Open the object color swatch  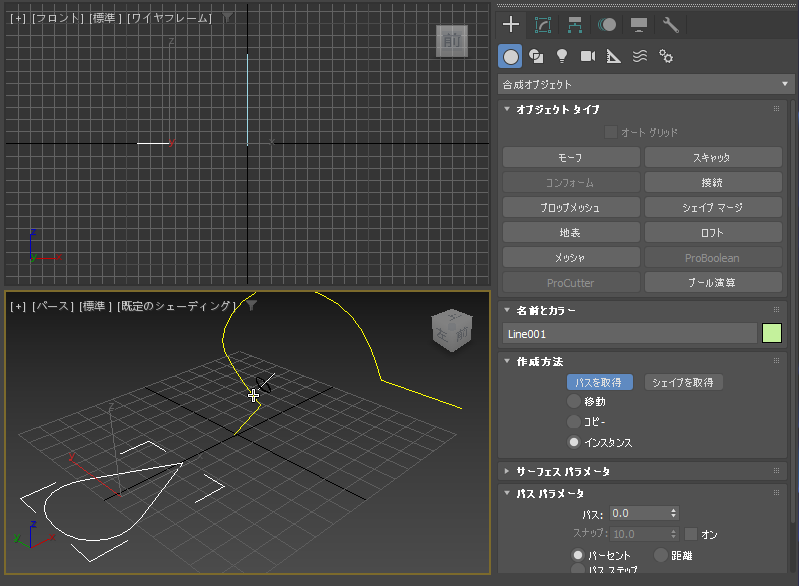(771, 333)
